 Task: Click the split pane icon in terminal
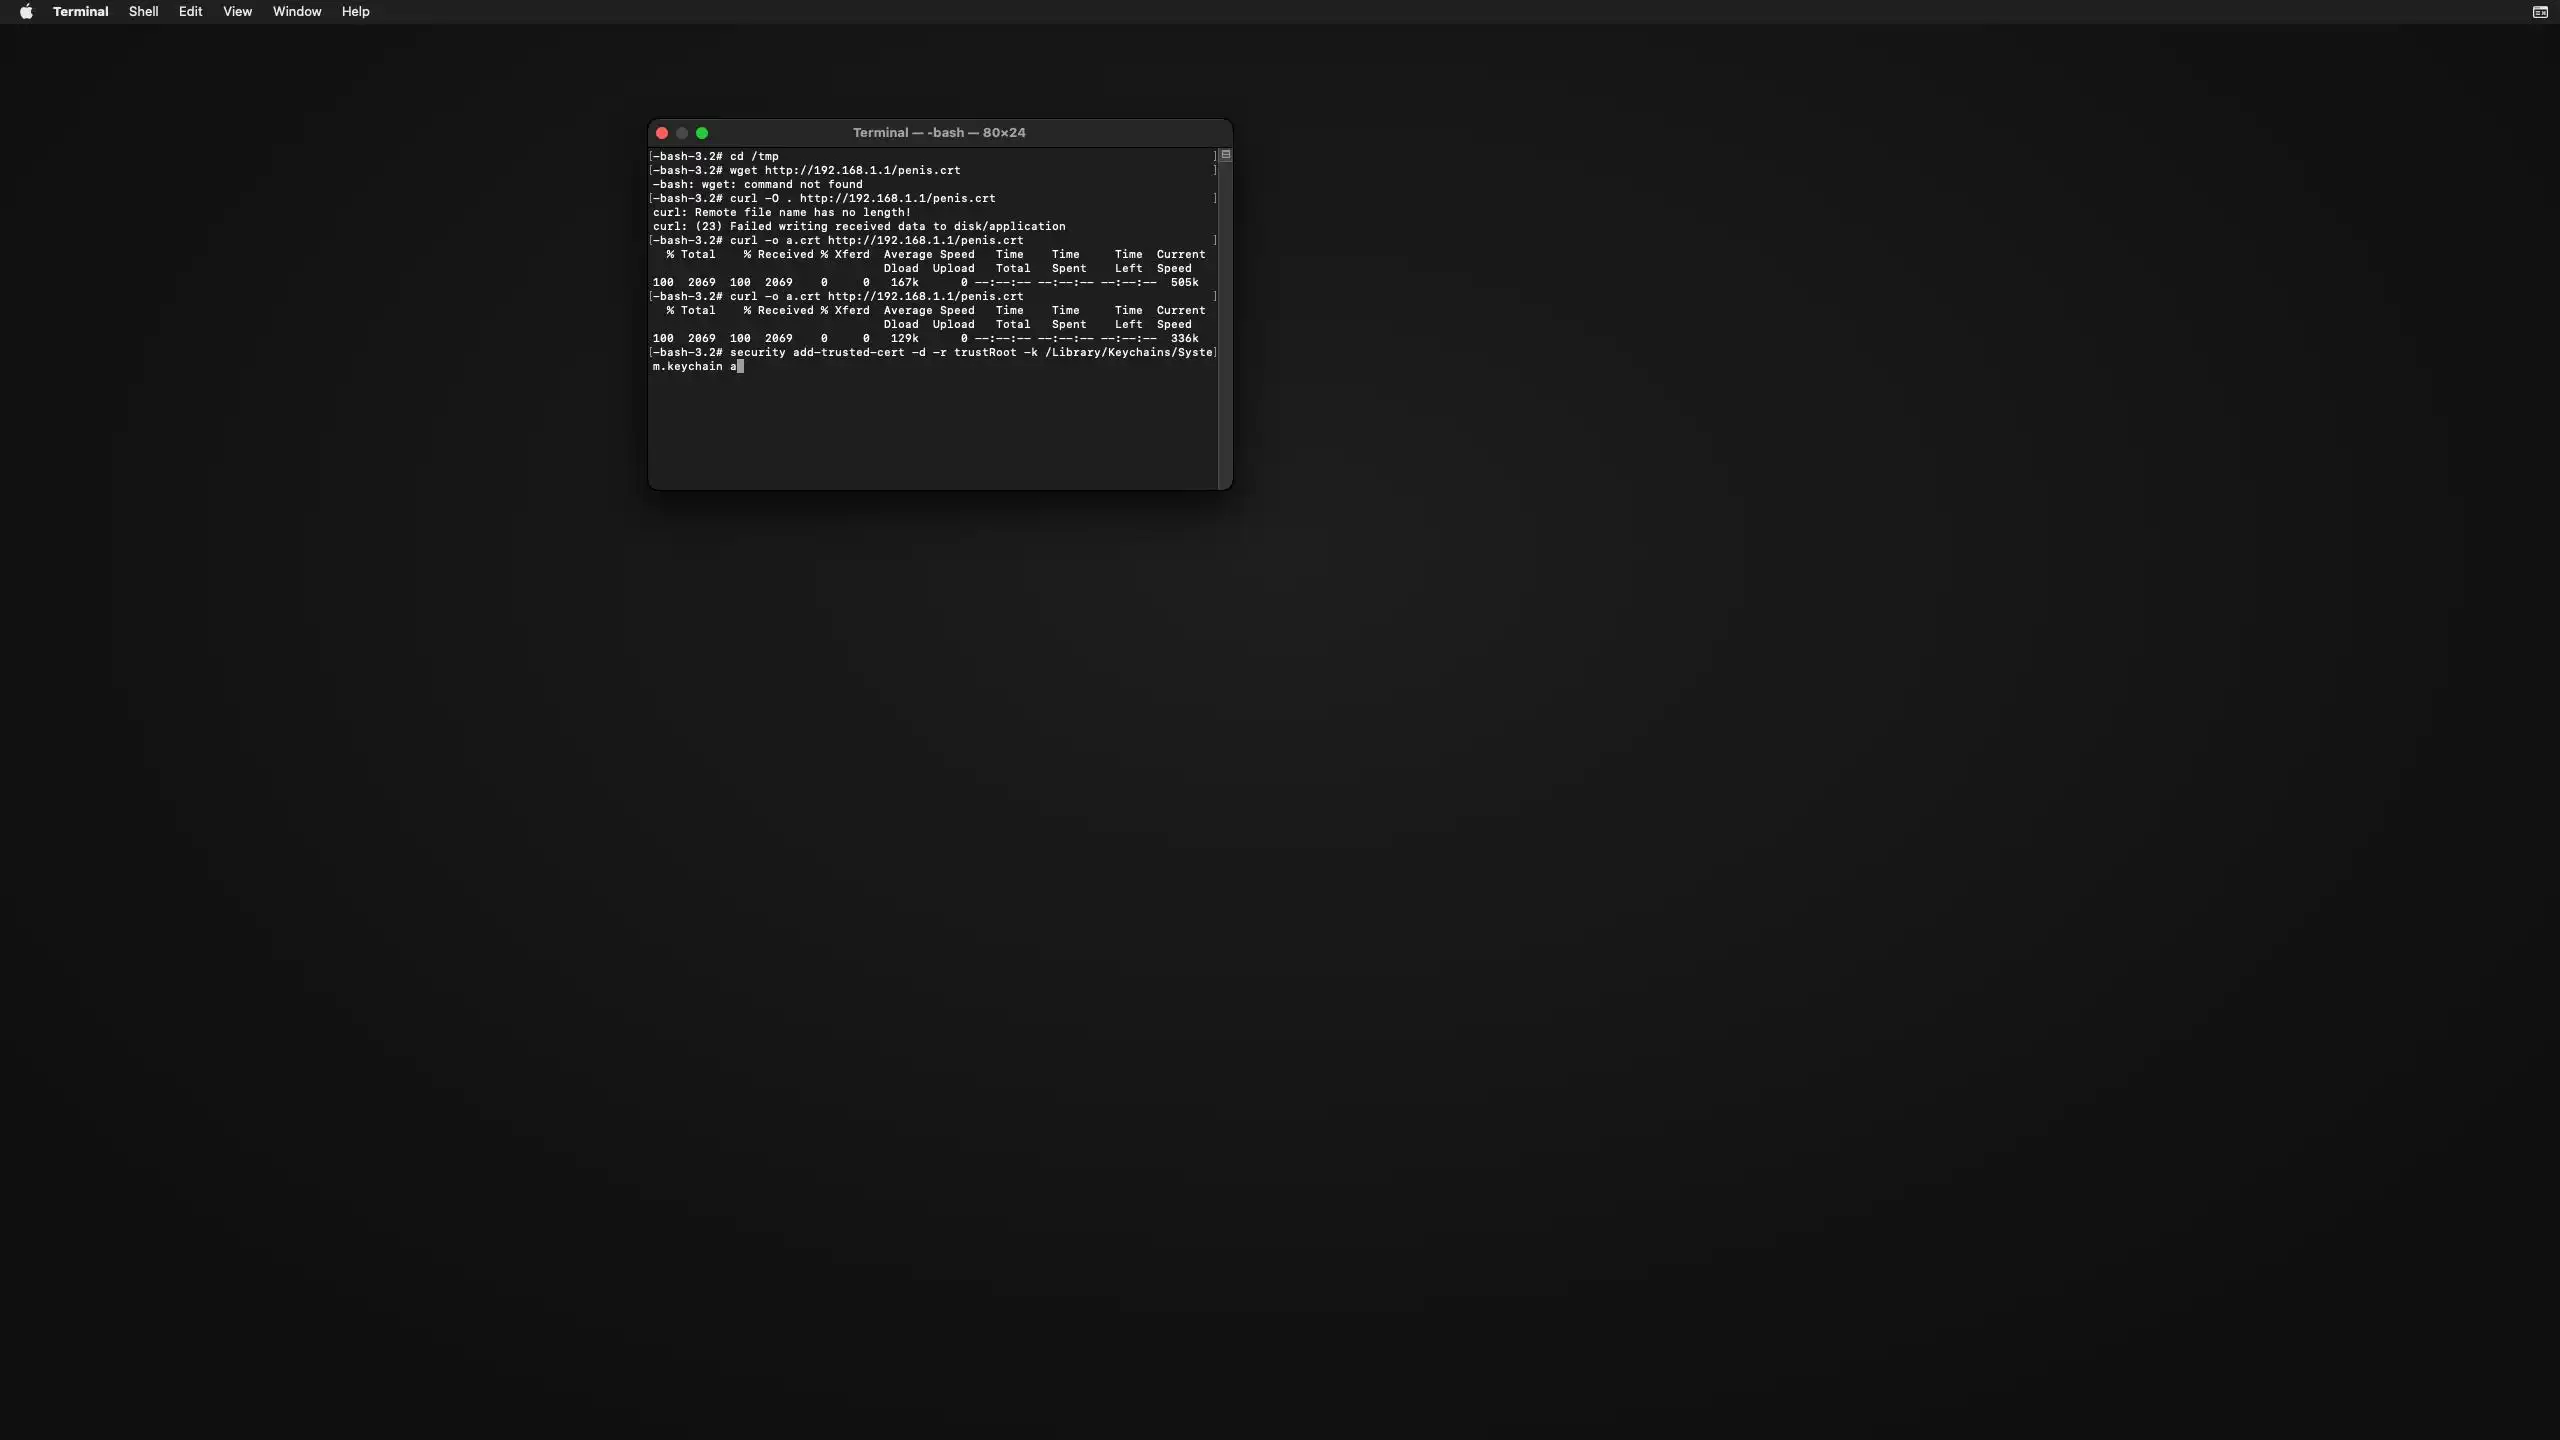point(1225,155)
